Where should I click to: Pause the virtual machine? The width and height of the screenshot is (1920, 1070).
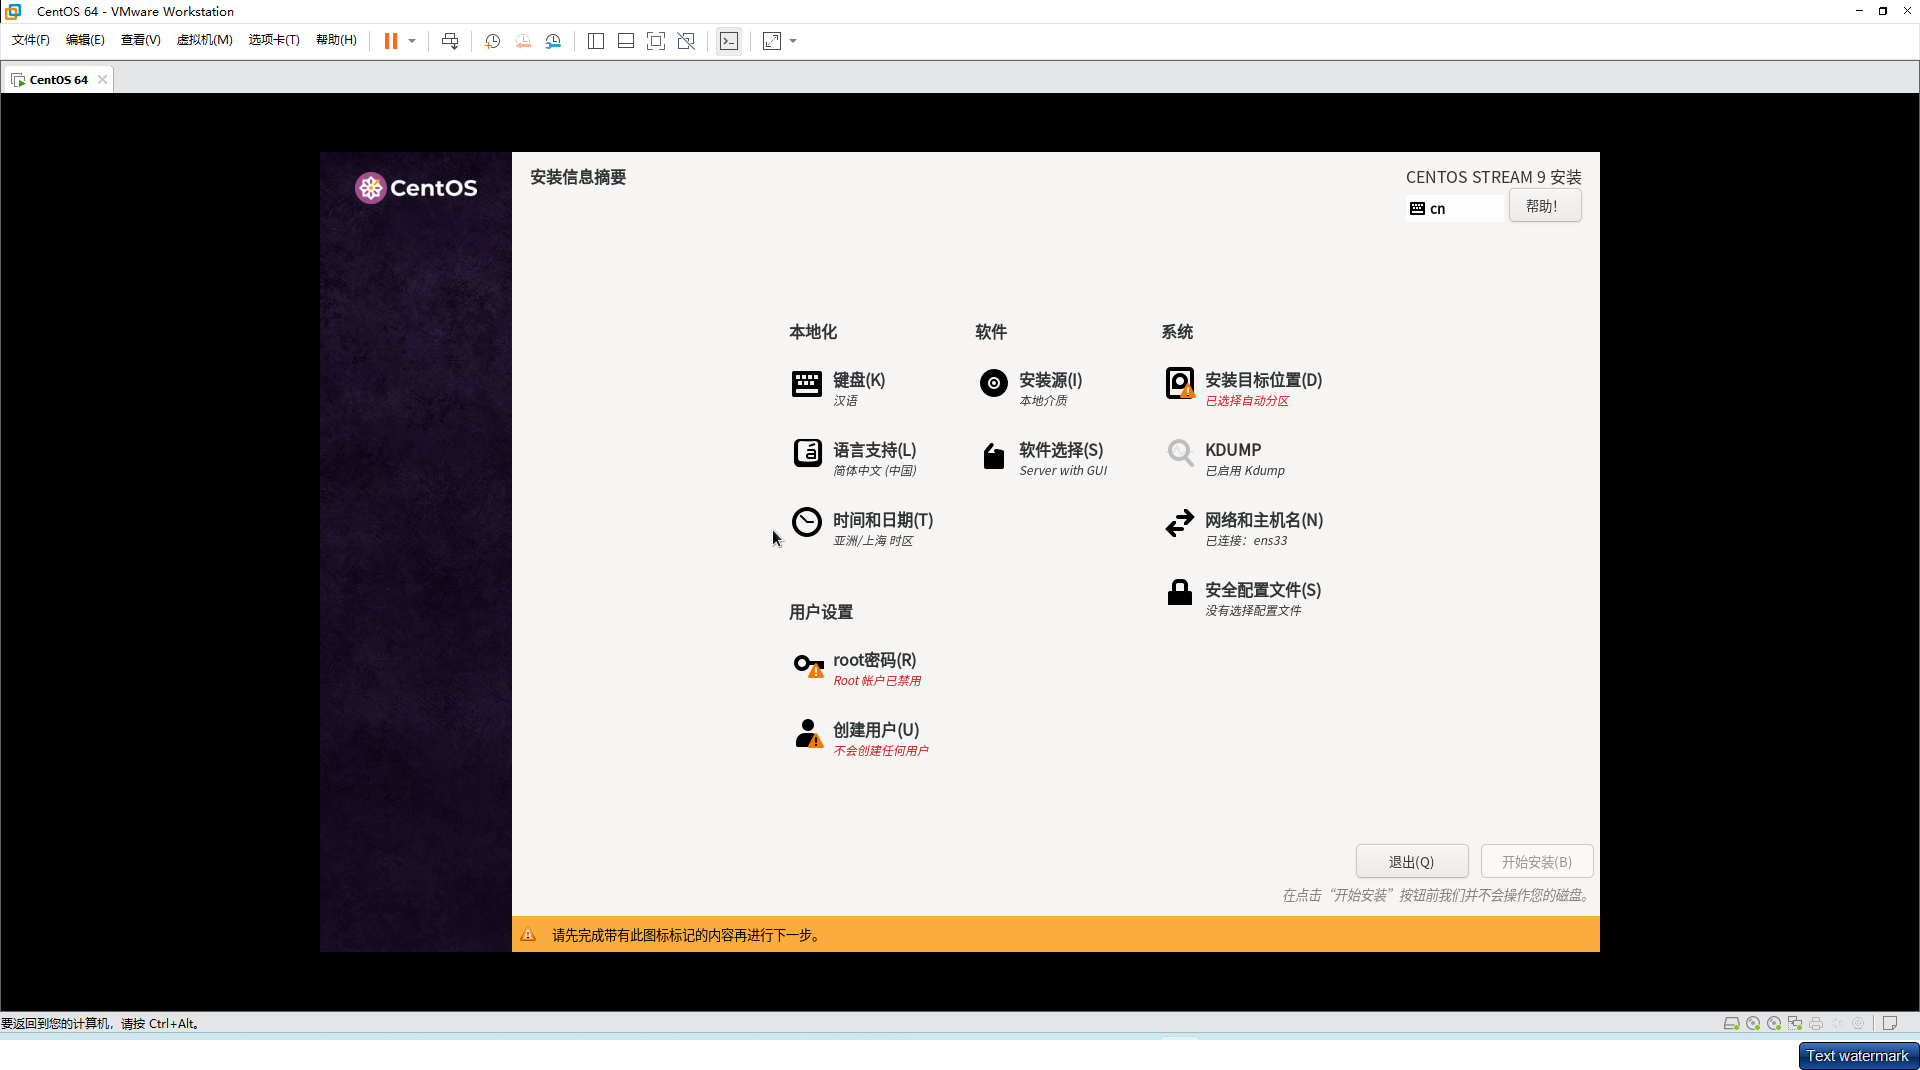click(390, 41)
